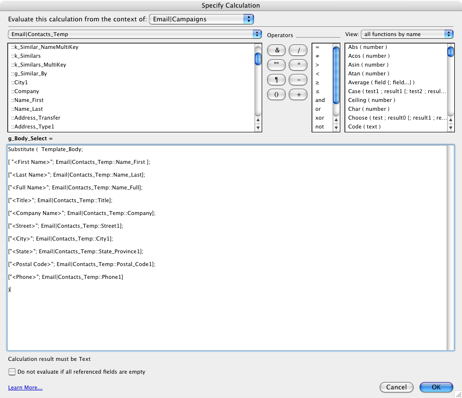Click the operators list scroll down arrow
The height and width of the screenshot is (398, 462).
point(336,127)
